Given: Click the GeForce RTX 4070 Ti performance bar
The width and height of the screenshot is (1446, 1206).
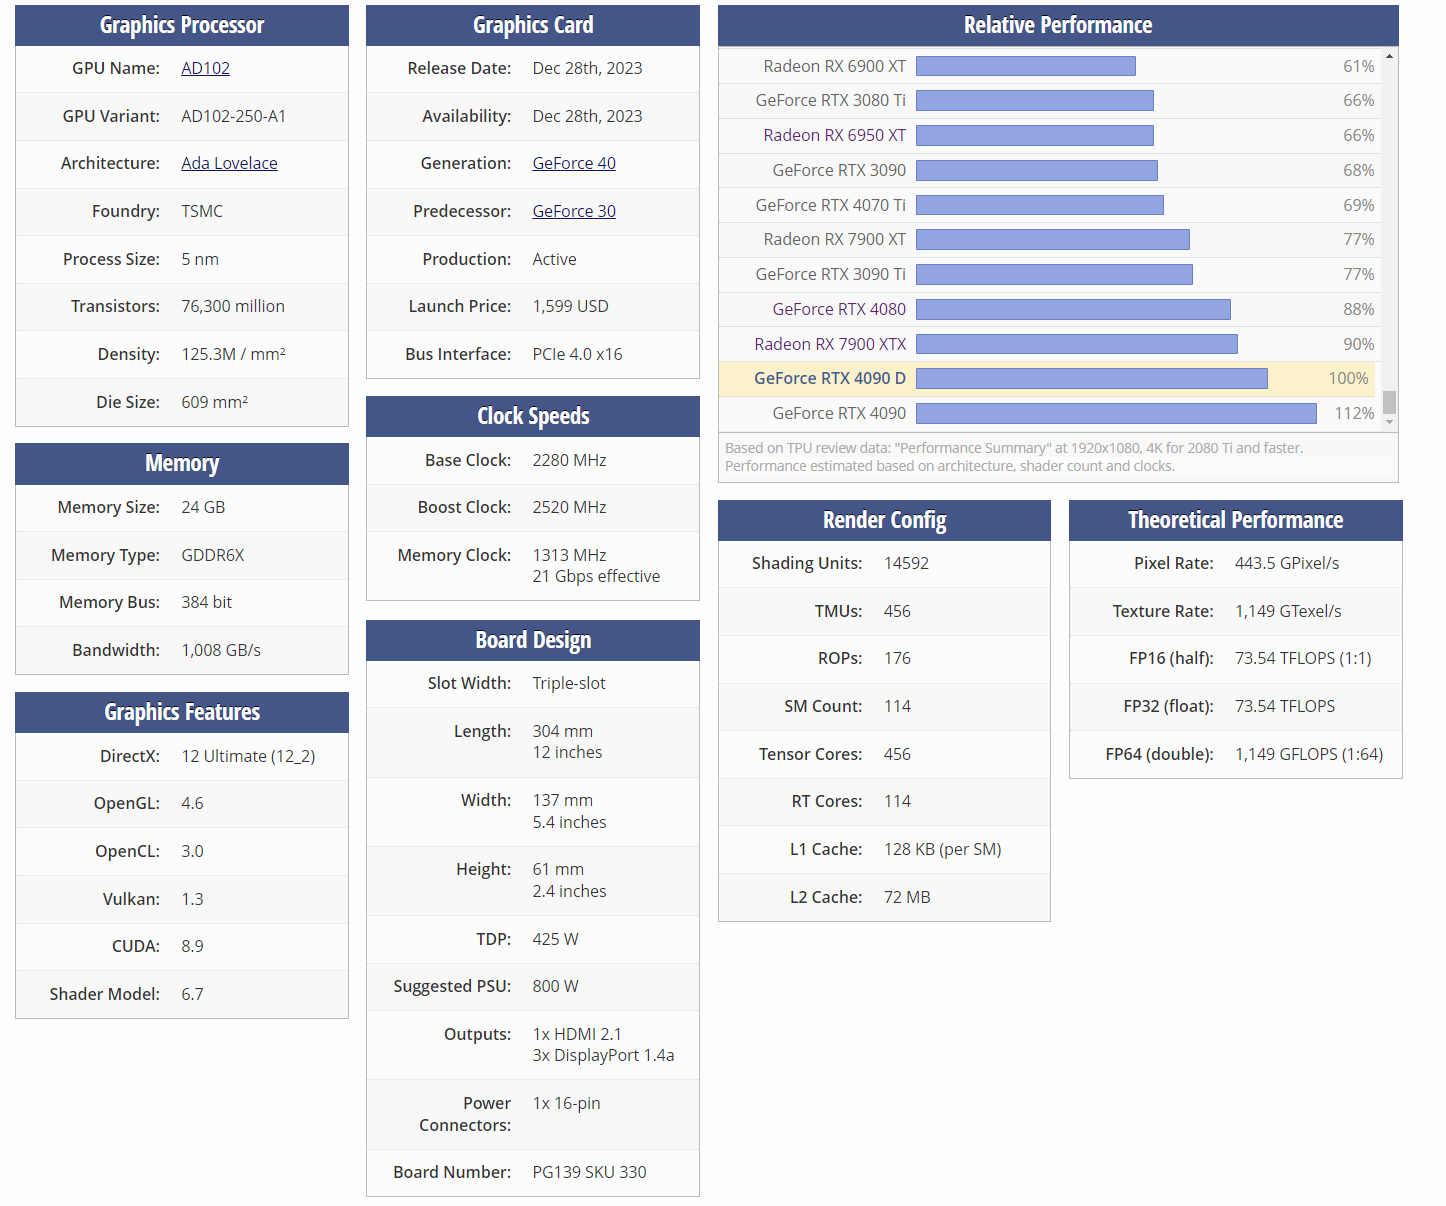Looking at the screenshot, I should coord(1040,205).
